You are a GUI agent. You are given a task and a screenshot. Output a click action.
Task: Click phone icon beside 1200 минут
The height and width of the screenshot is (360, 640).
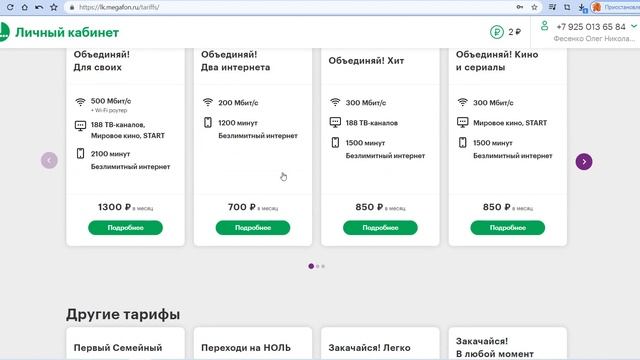point(208,122)
